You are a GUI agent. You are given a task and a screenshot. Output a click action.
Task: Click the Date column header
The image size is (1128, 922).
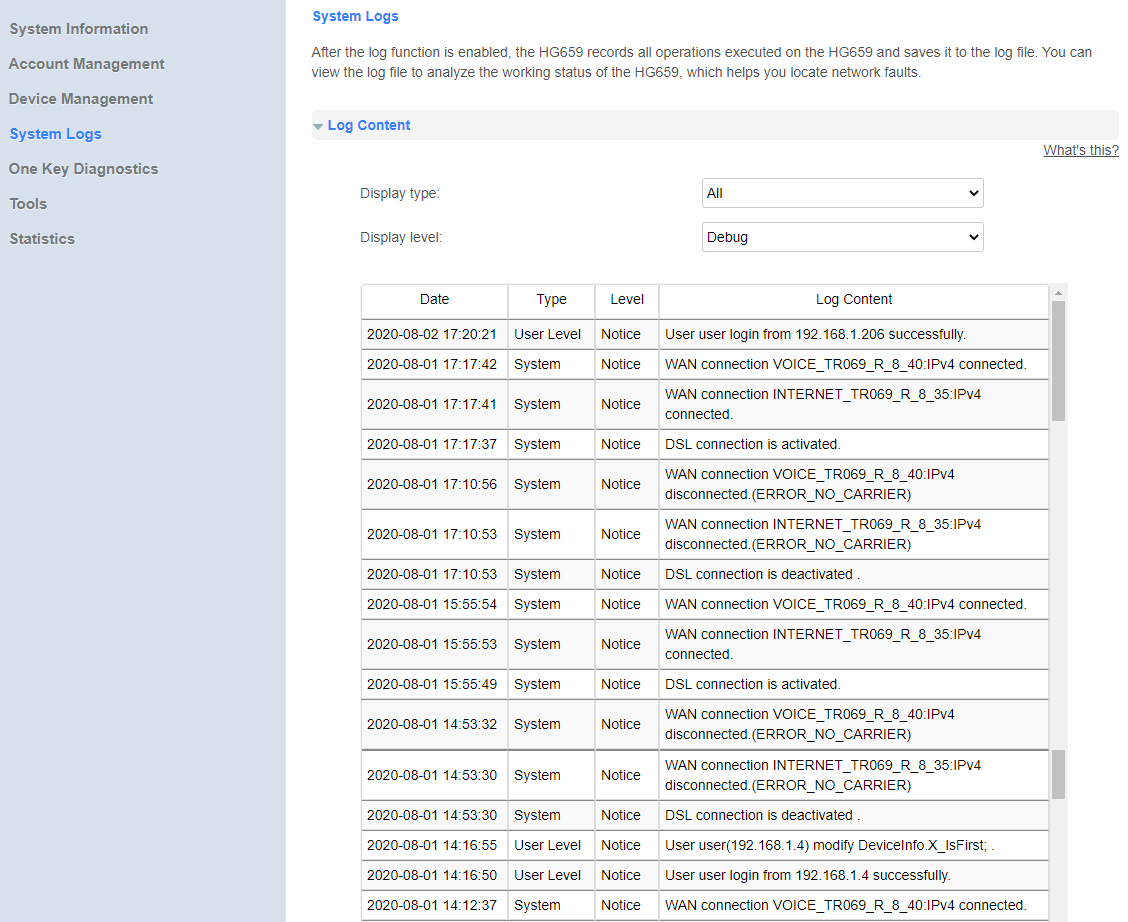pos(435,300)
